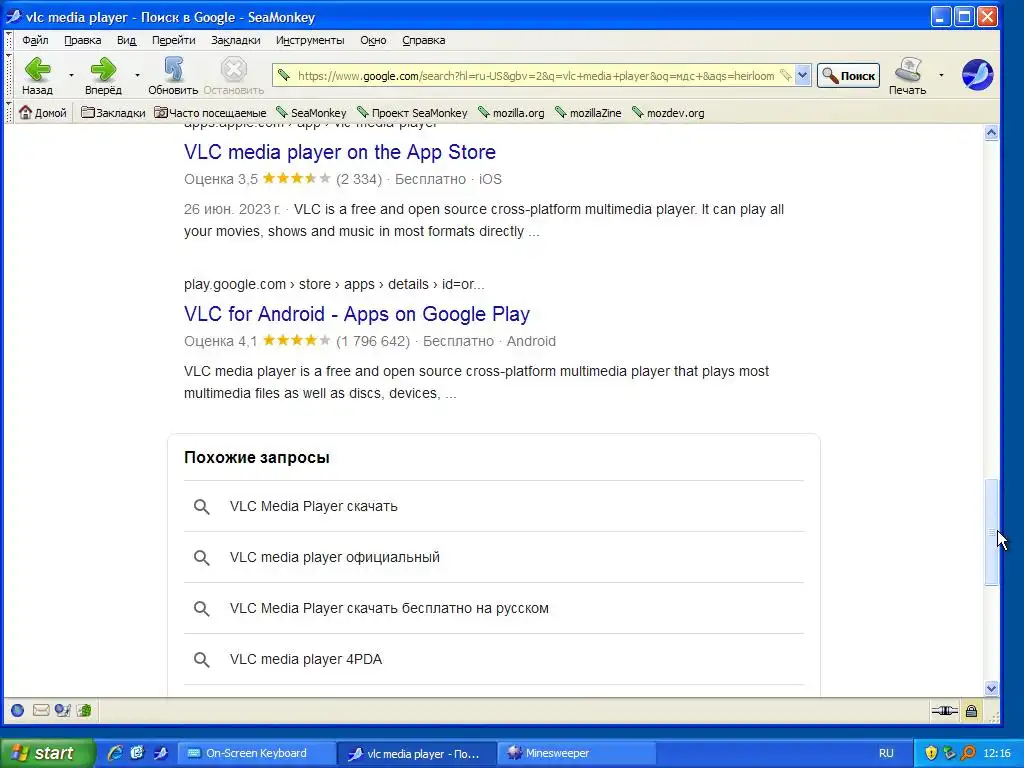
Task: Open the Вперёд history dropdown arrow
Action: pyautogui.click(x=137, y=75)
